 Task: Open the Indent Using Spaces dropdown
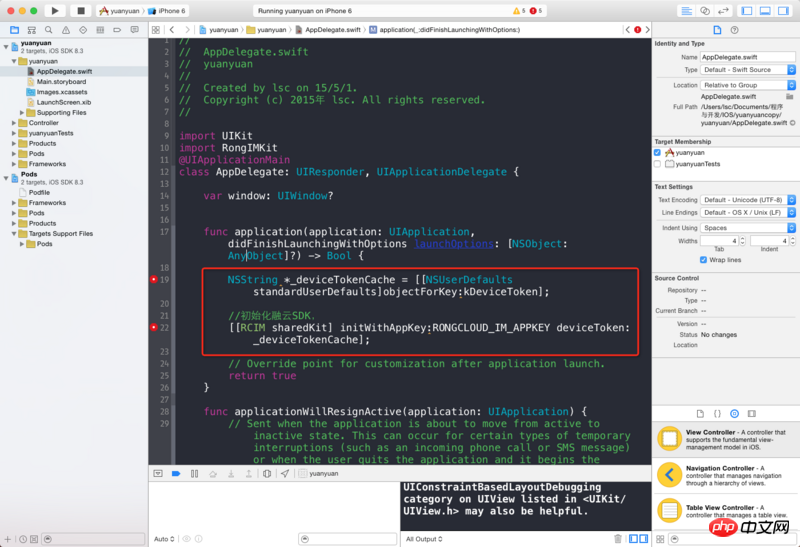pos(747,228)
